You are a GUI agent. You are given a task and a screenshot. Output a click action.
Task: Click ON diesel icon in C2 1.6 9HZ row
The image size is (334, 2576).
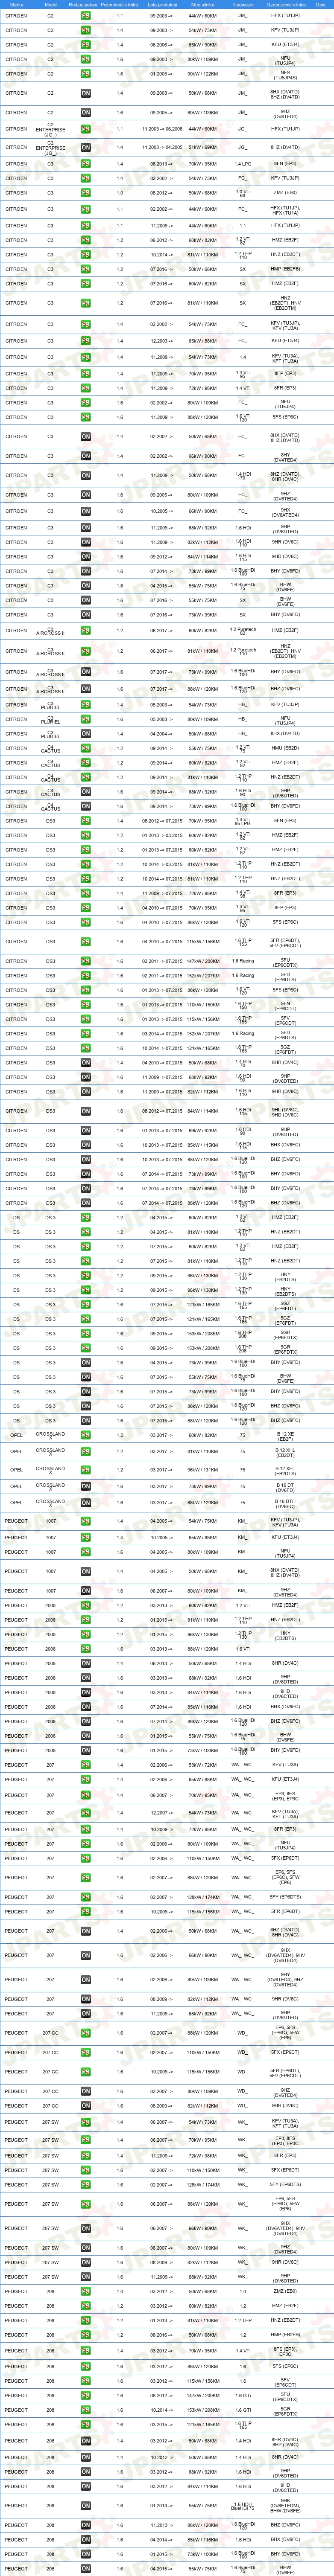tap(86, 112)
